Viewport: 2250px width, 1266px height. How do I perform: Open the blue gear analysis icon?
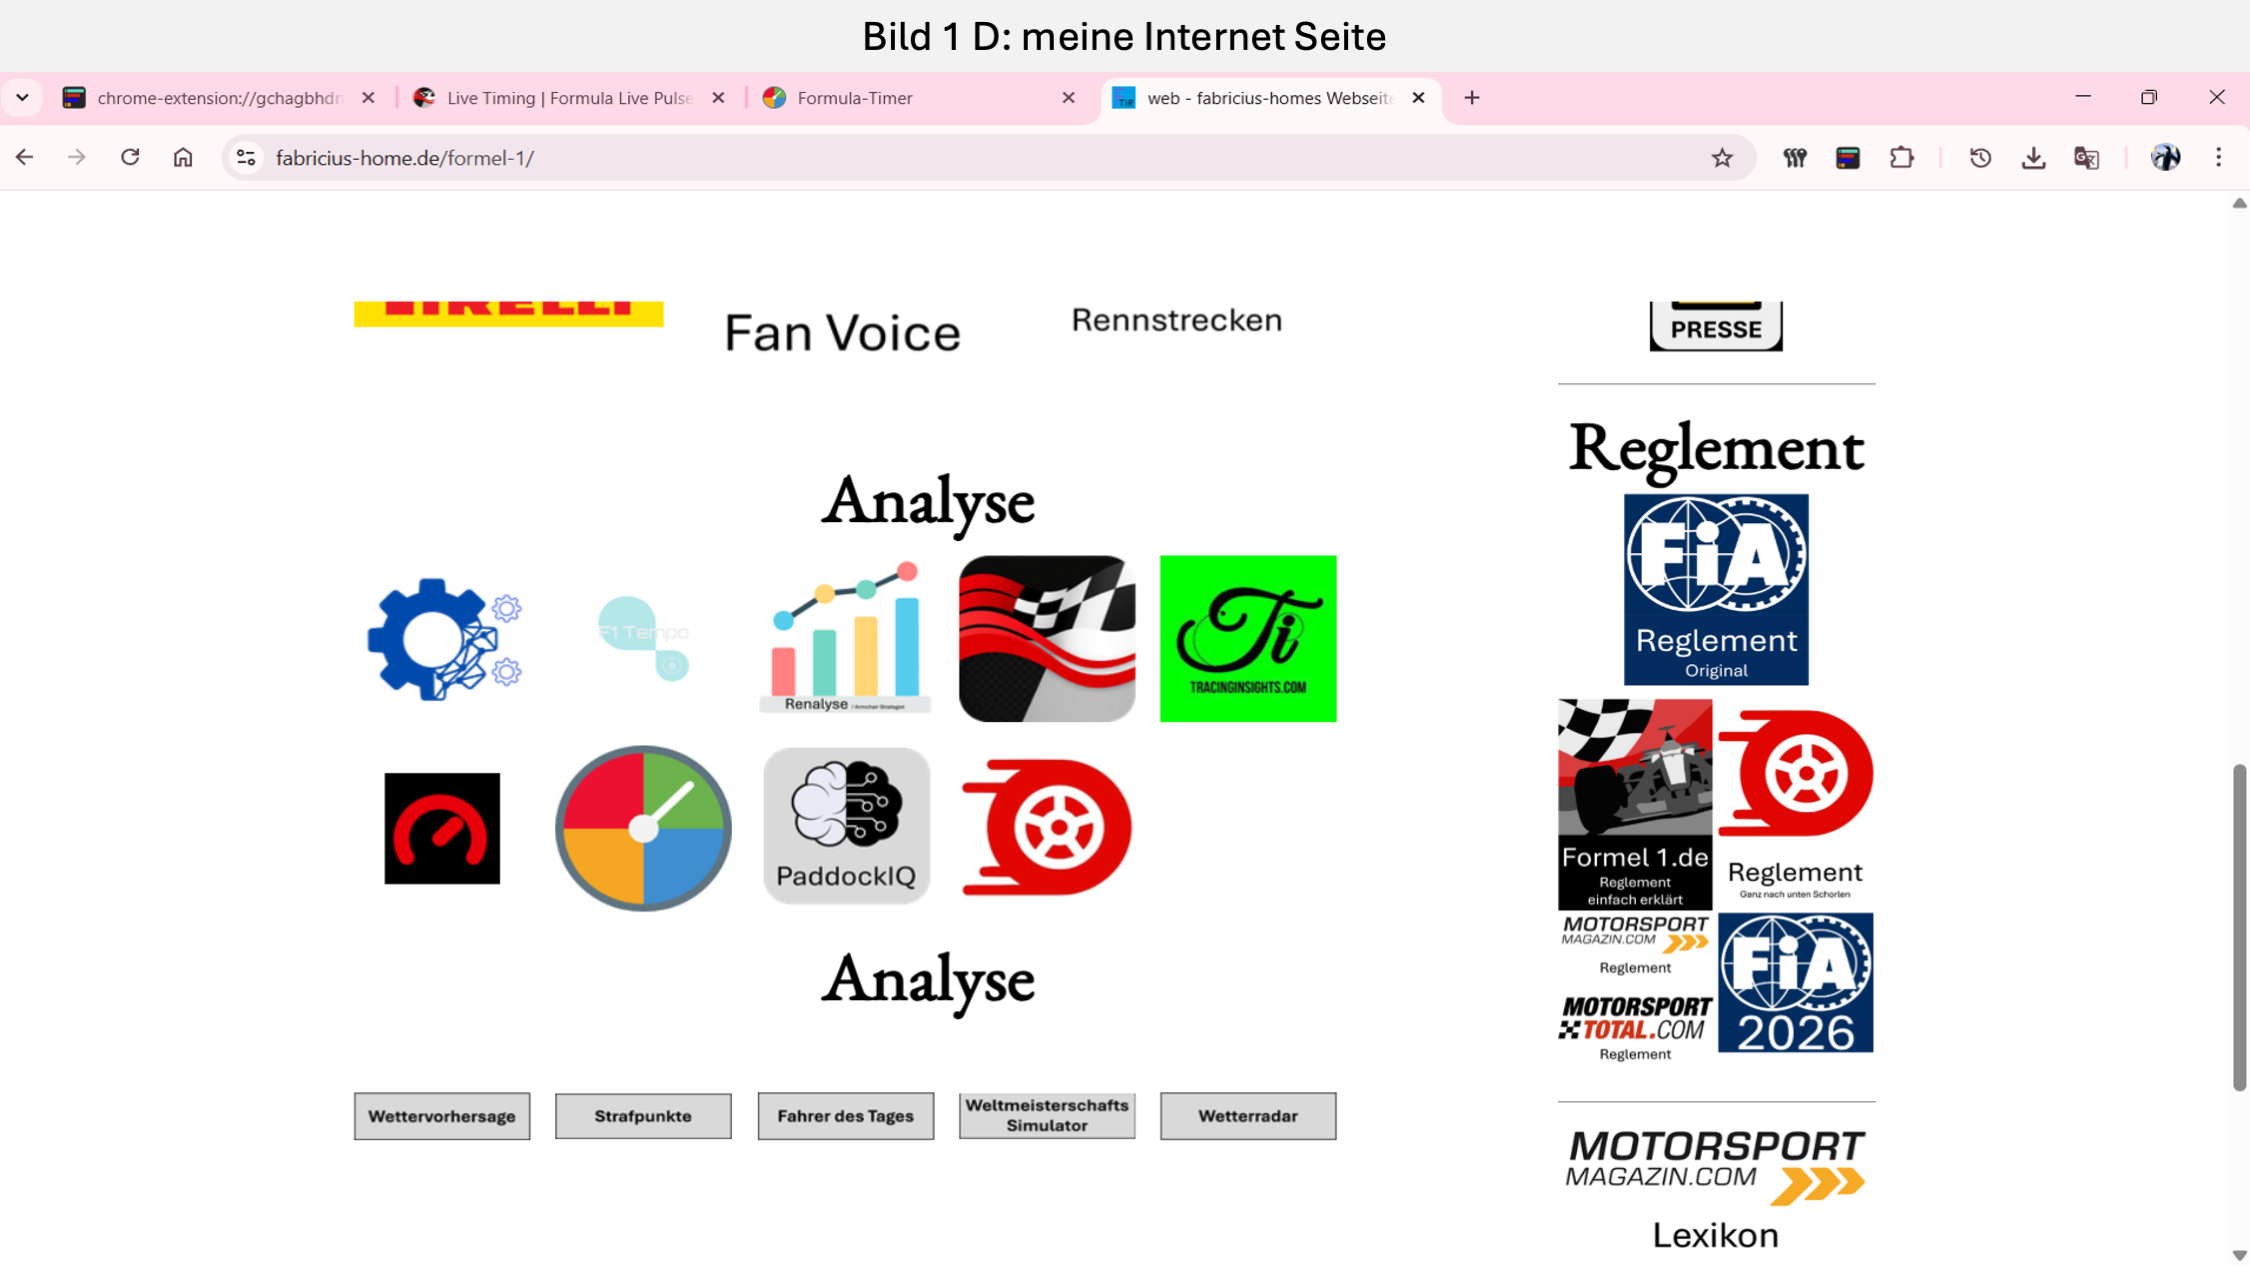[444, 639]
